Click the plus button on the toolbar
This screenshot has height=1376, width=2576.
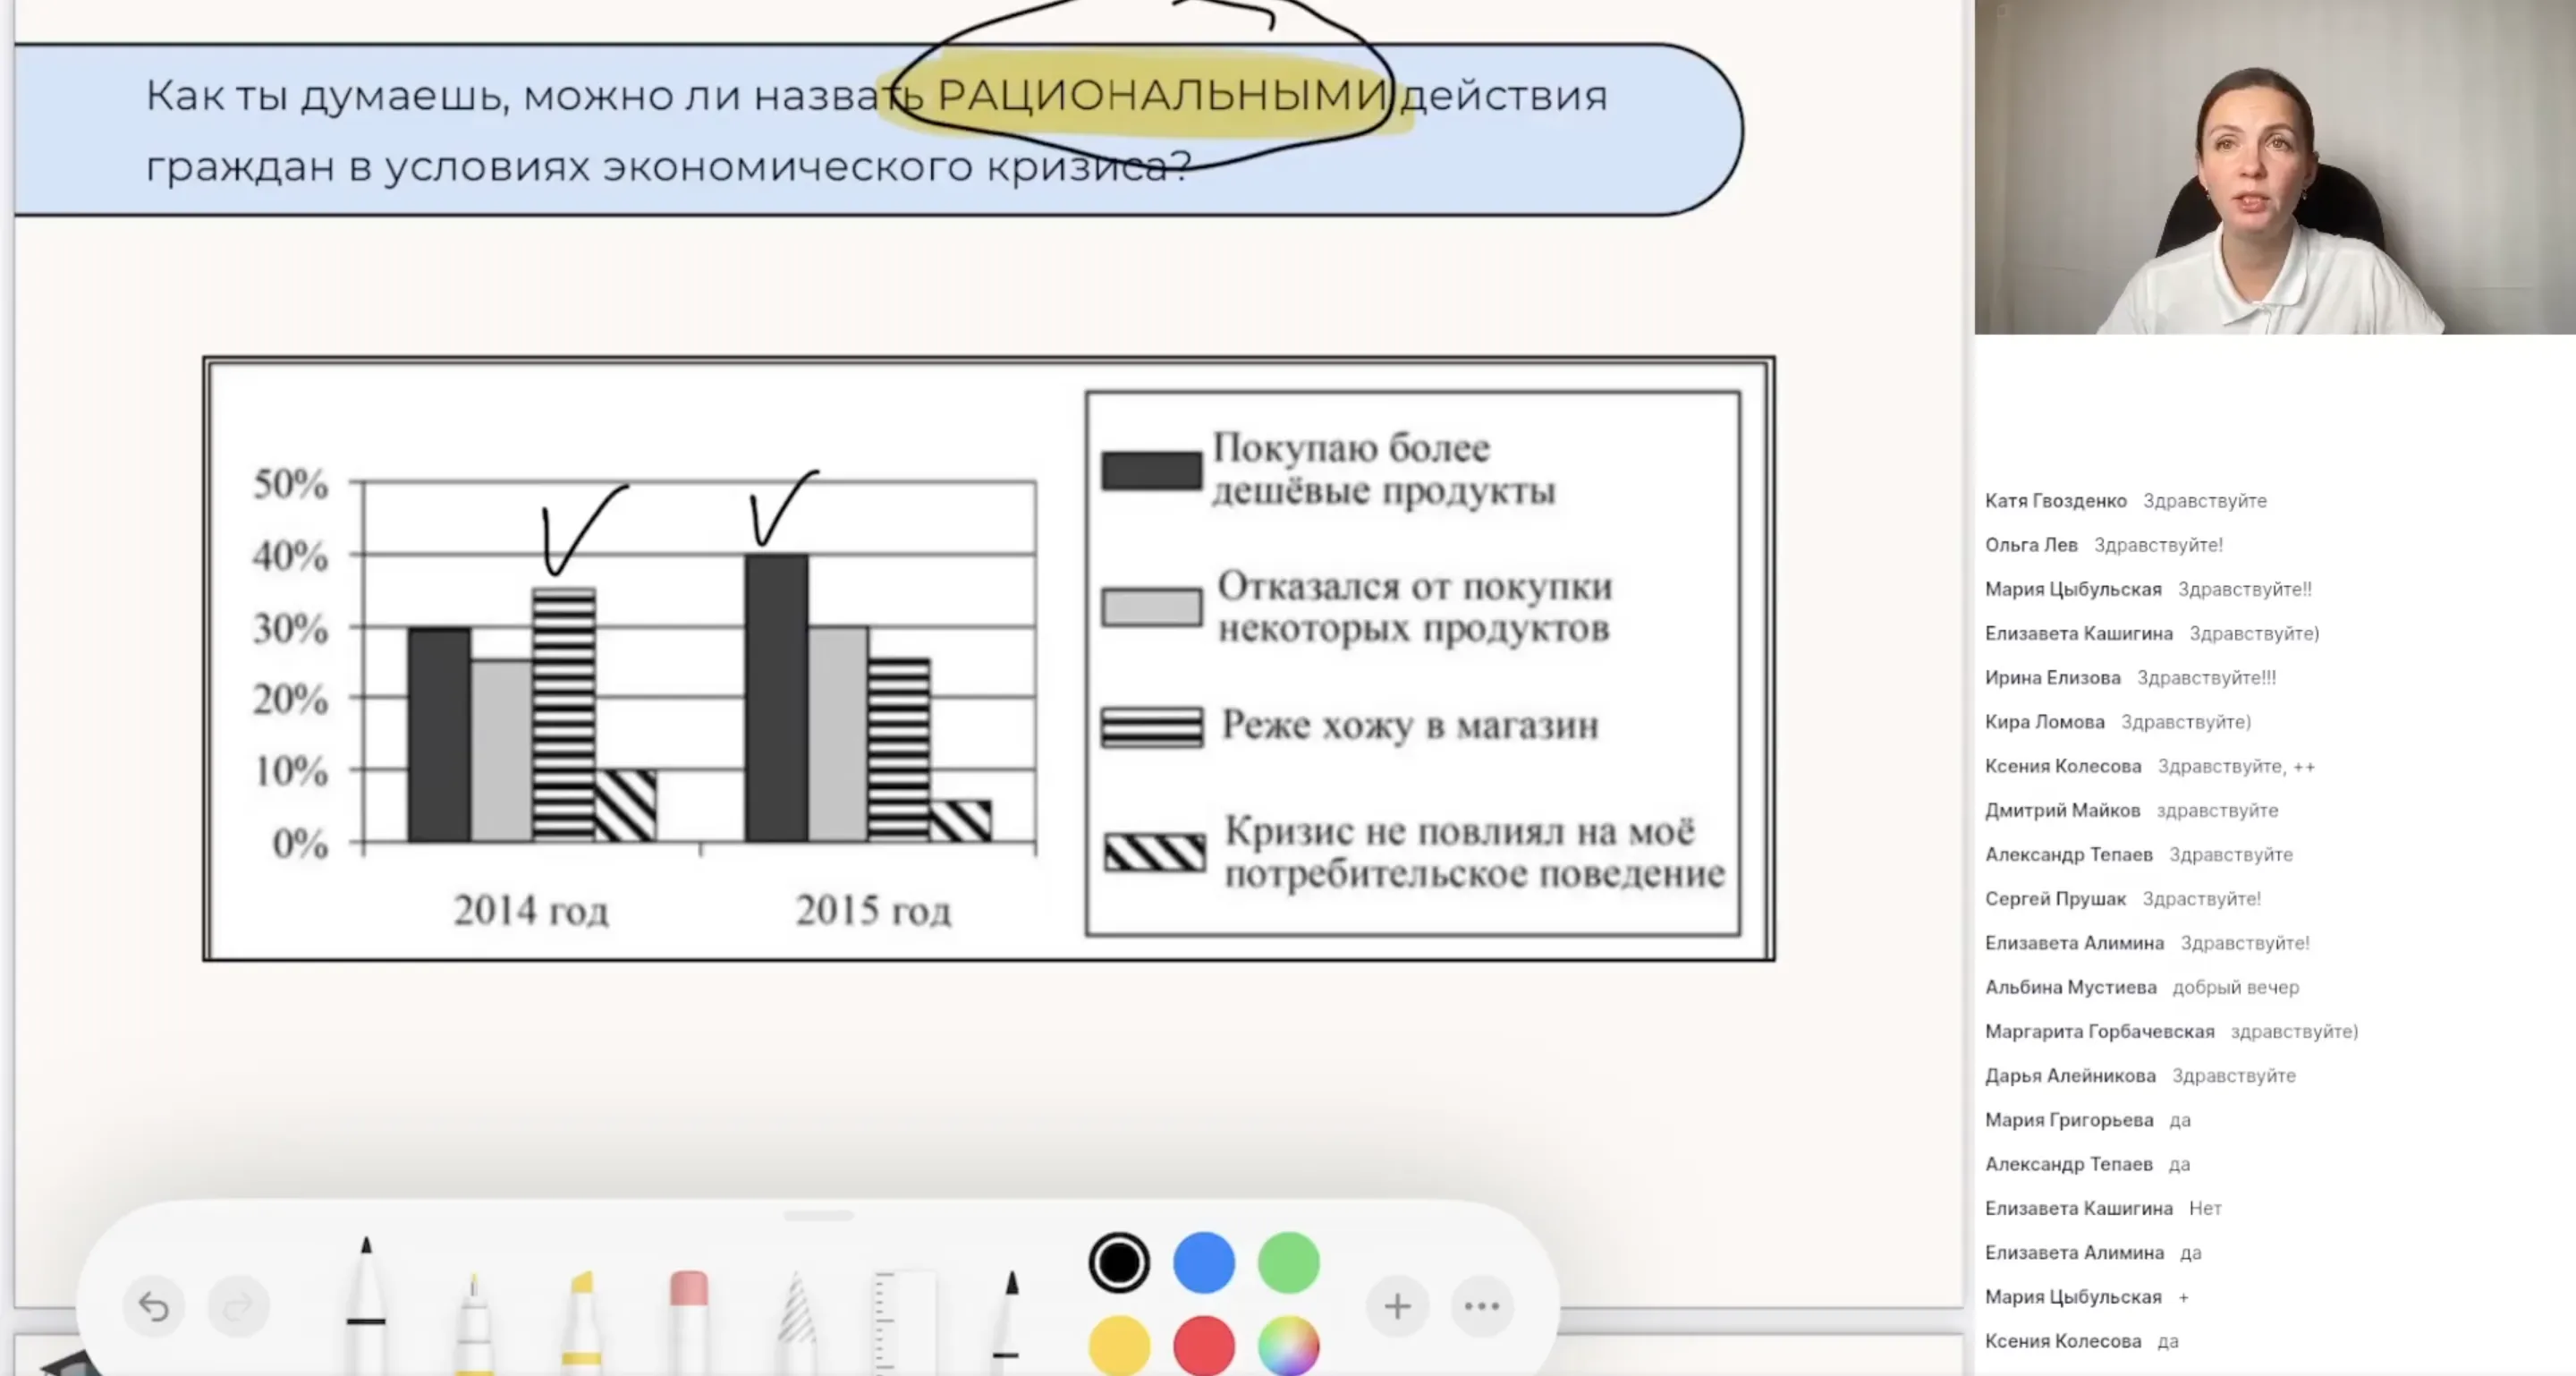coord(1397,1305)
